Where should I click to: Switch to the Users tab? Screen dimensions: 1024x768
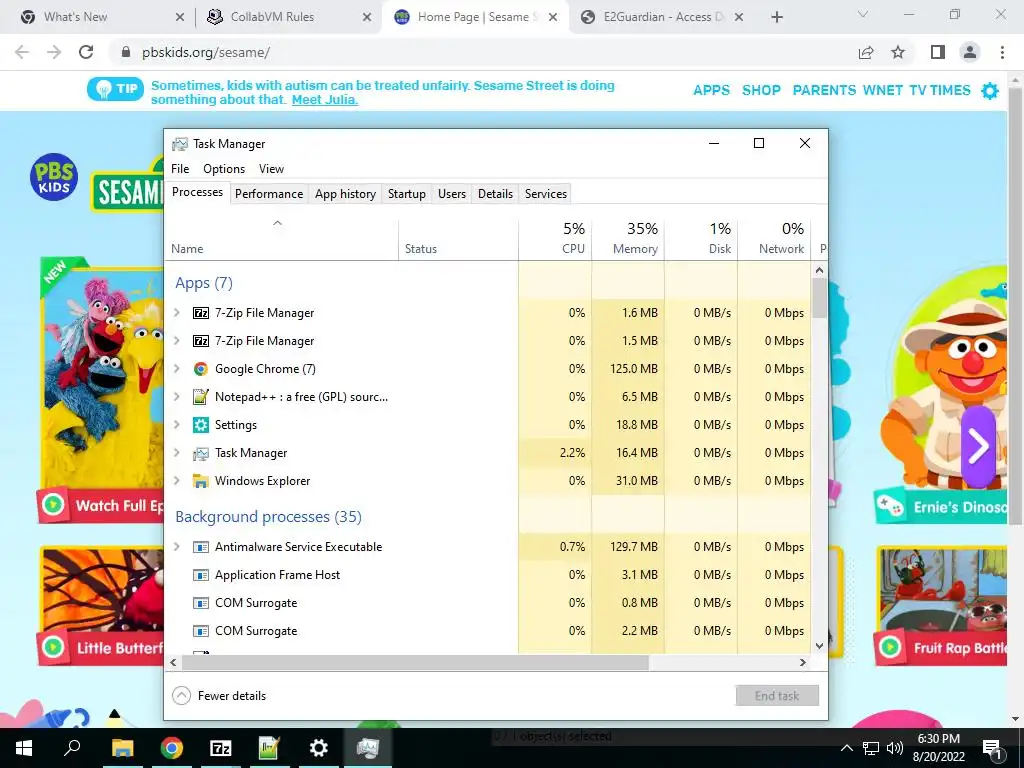(x=452, y=194)
